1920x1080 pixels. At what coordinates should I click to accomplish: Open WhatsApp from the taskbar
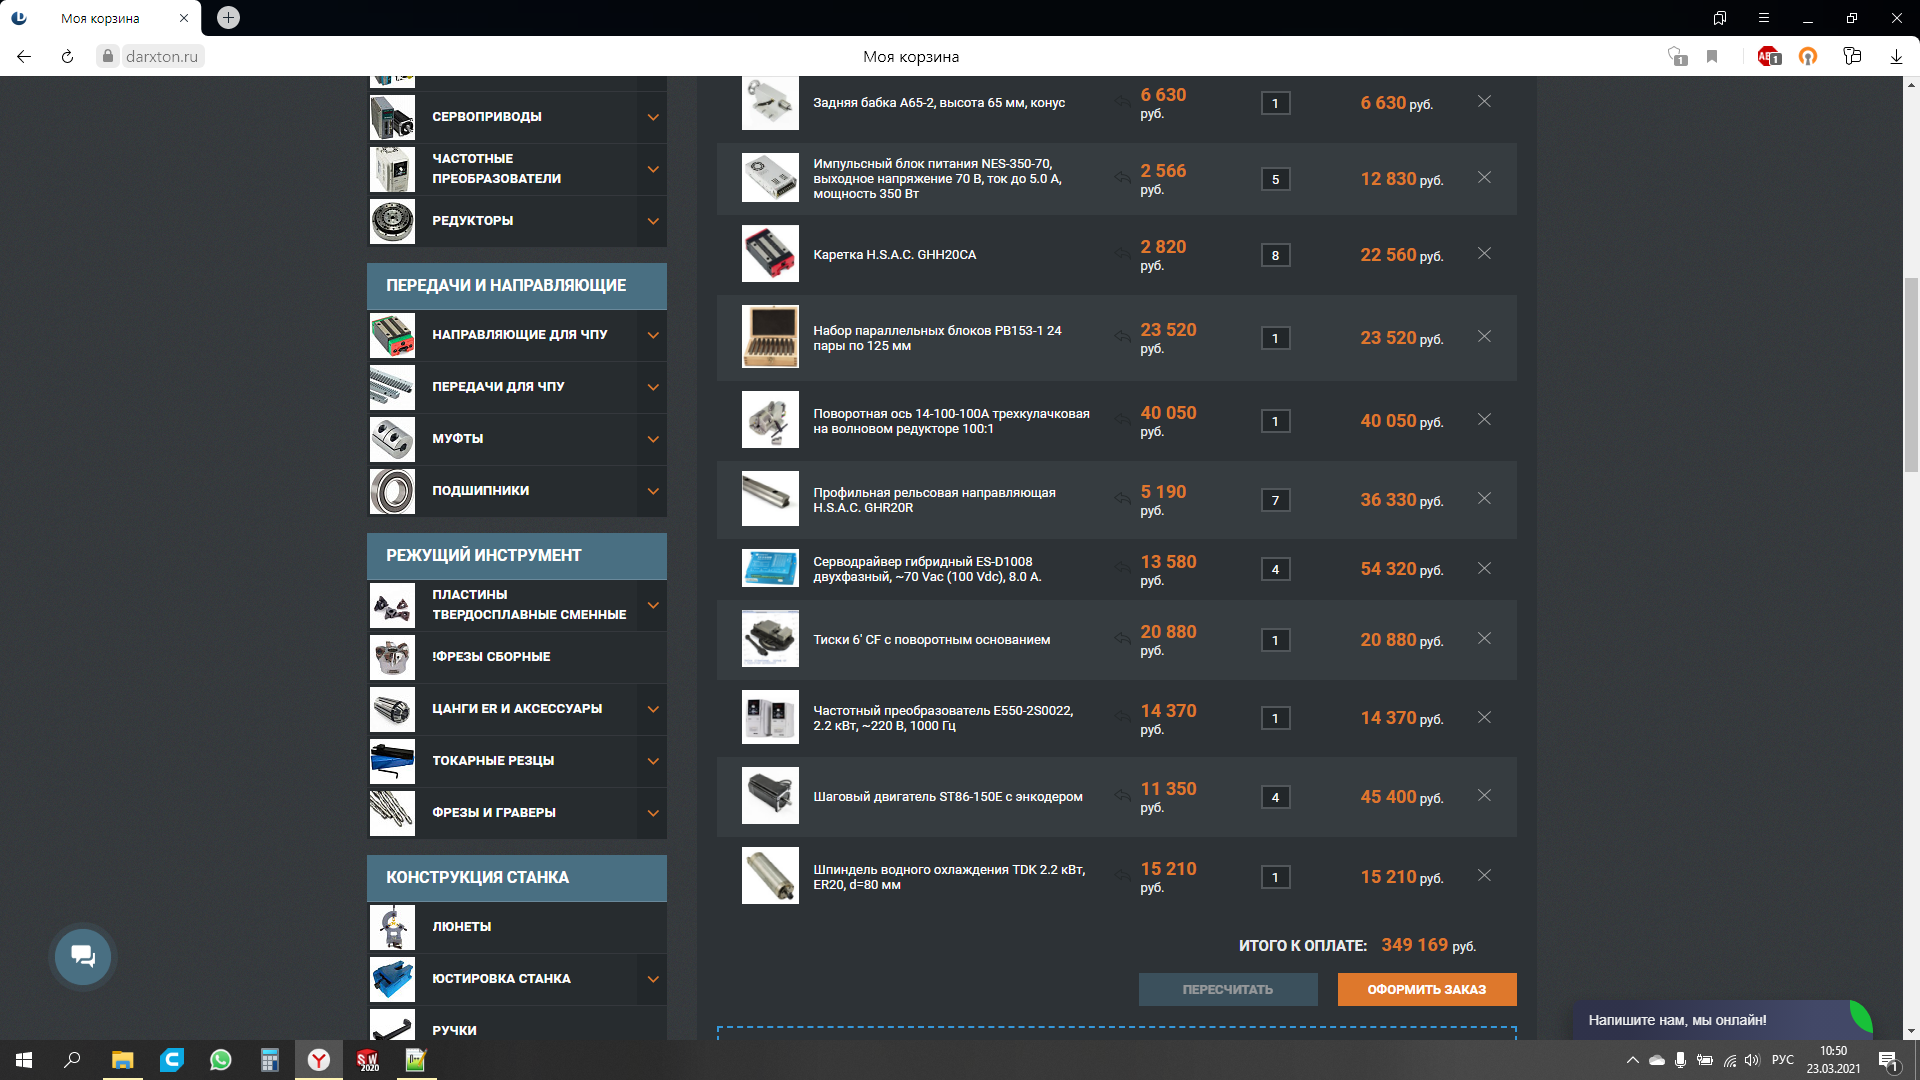tap(220, 1060)
